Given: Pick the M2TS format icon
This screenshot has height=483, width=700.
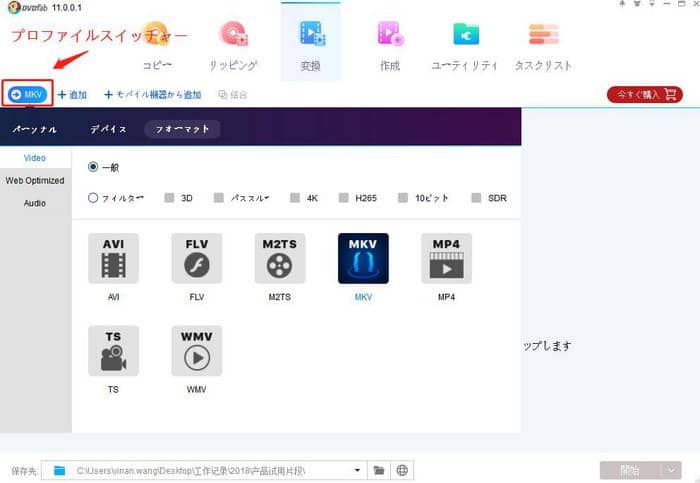Looking at the screenshot, I should point(280,259).
